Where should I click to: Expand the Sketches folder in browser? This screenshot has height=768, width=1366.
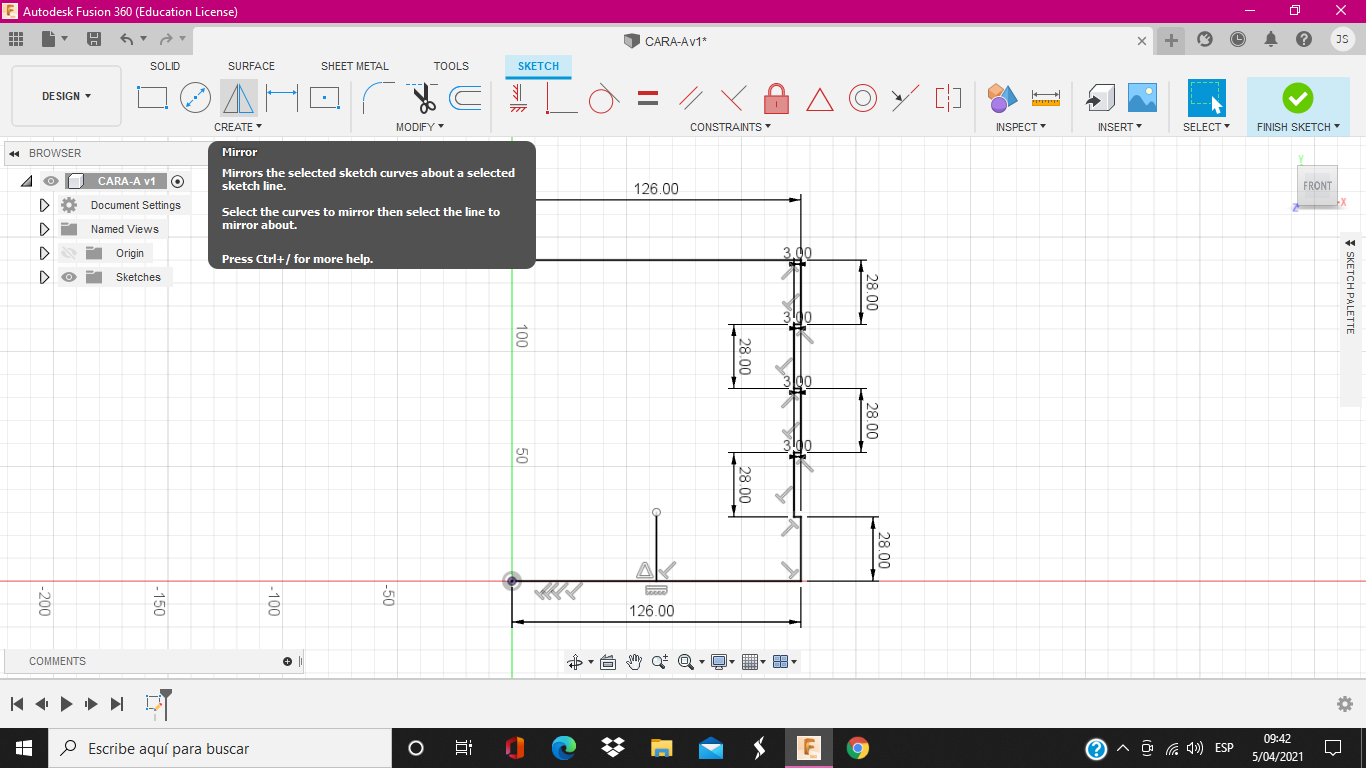tap(44, 277)
